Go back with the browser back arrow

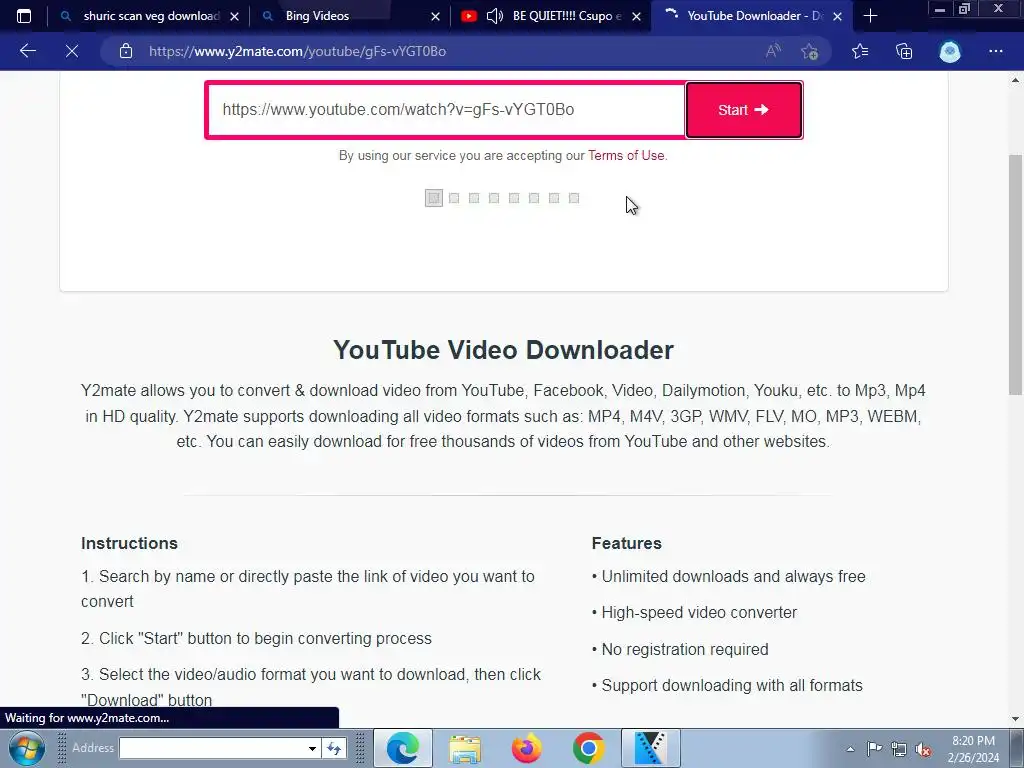point(27,51)
